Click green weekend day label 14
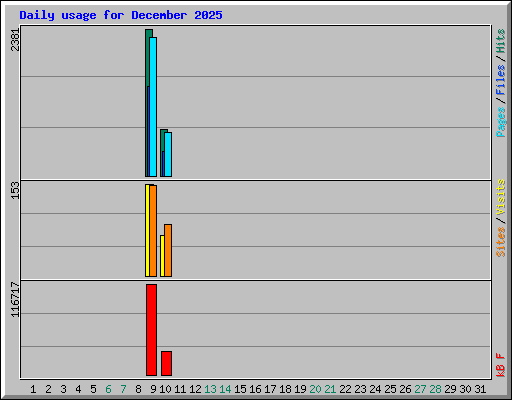 [225, 389]
